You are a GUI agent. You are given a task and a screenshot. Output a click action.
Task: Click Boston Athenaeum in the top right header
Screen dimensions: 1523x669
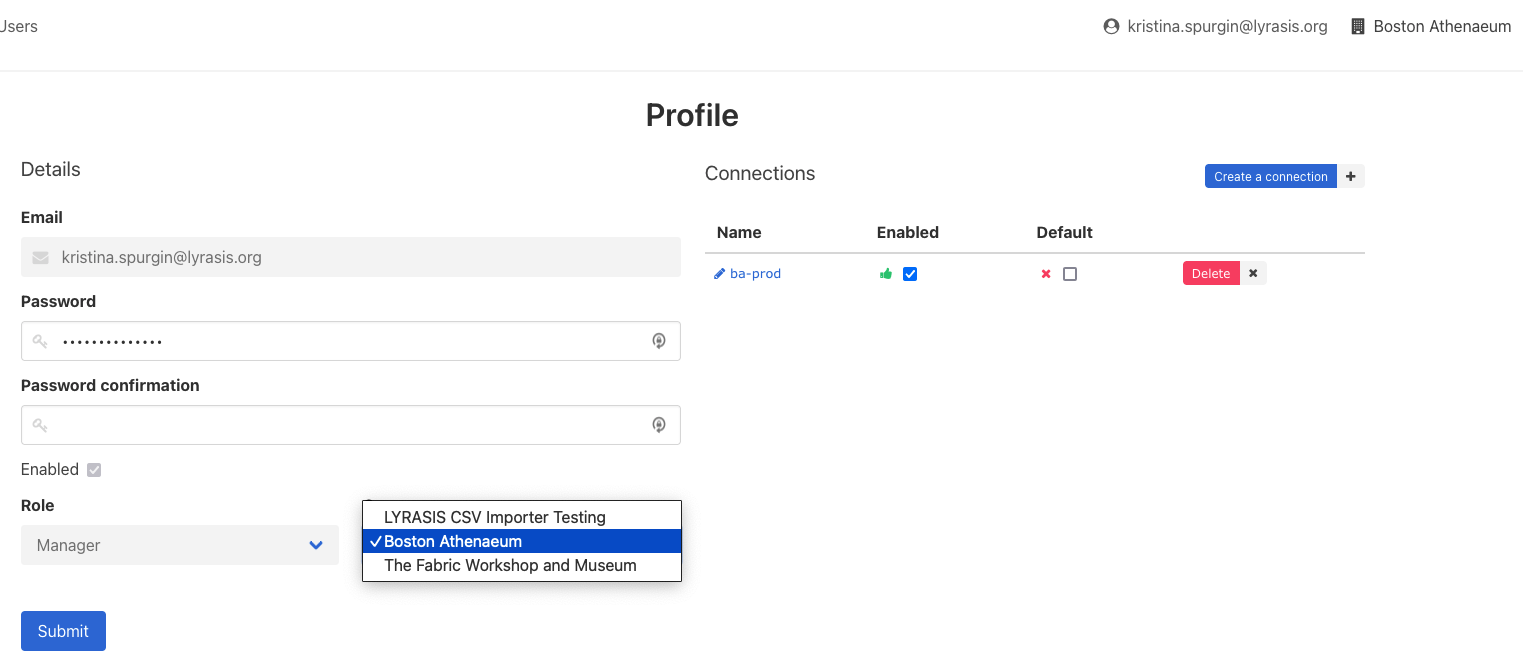coord(1443,26)
